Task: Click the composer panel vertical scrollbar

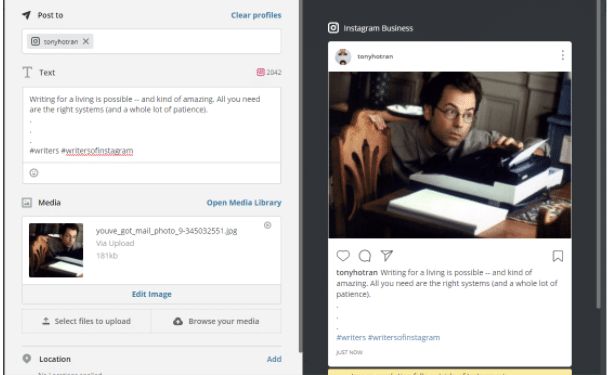Action: 300,175
